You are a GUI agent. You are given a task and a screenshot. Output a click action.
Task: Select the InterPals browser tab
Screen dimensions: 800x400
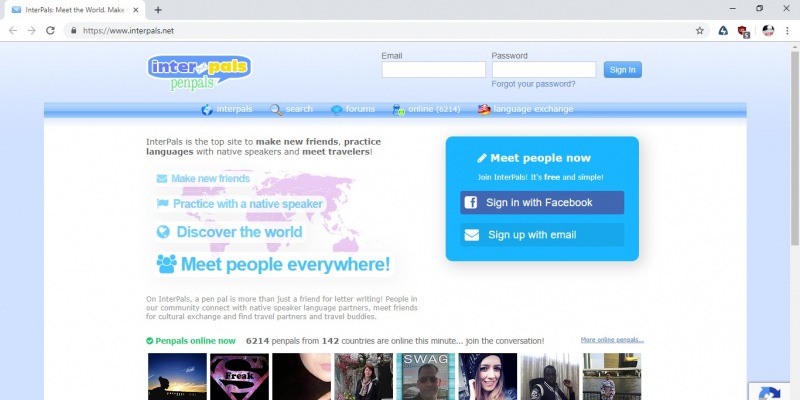point(75,10)
